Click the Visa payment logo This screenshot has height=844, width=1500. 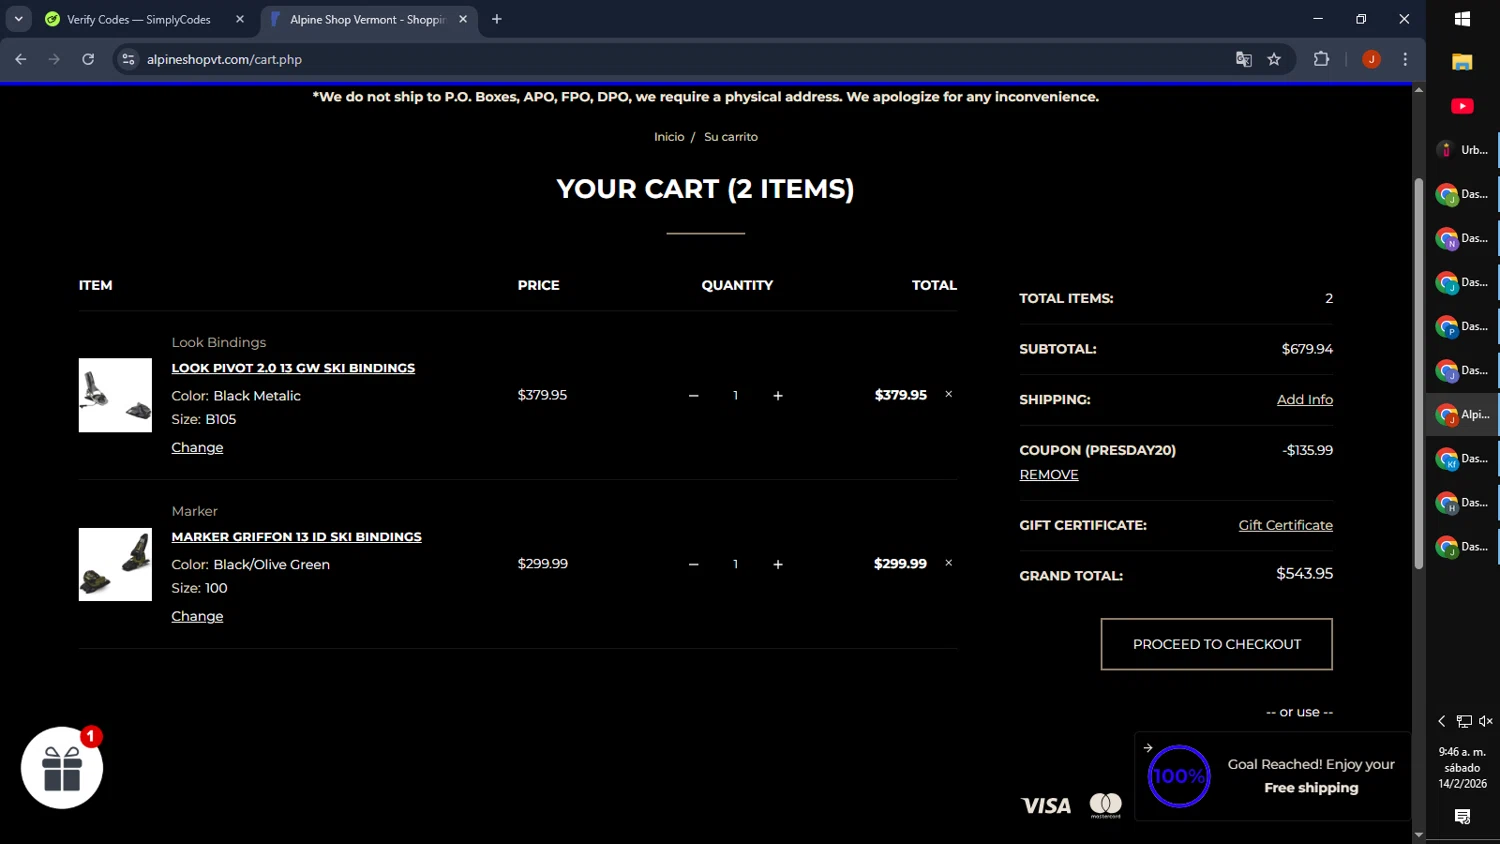[1046, 806]
